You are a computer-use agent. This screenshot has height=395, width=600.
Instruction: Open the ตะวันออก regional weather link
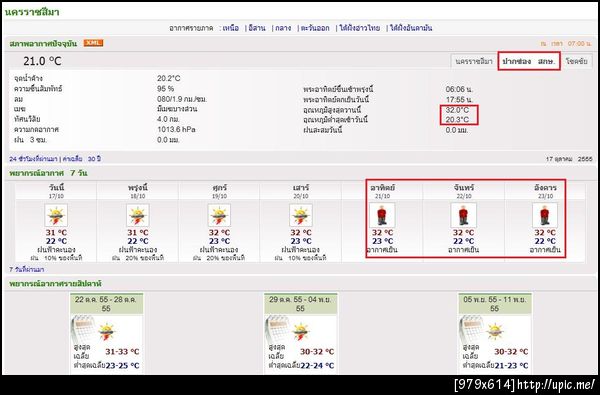point(315,28)
